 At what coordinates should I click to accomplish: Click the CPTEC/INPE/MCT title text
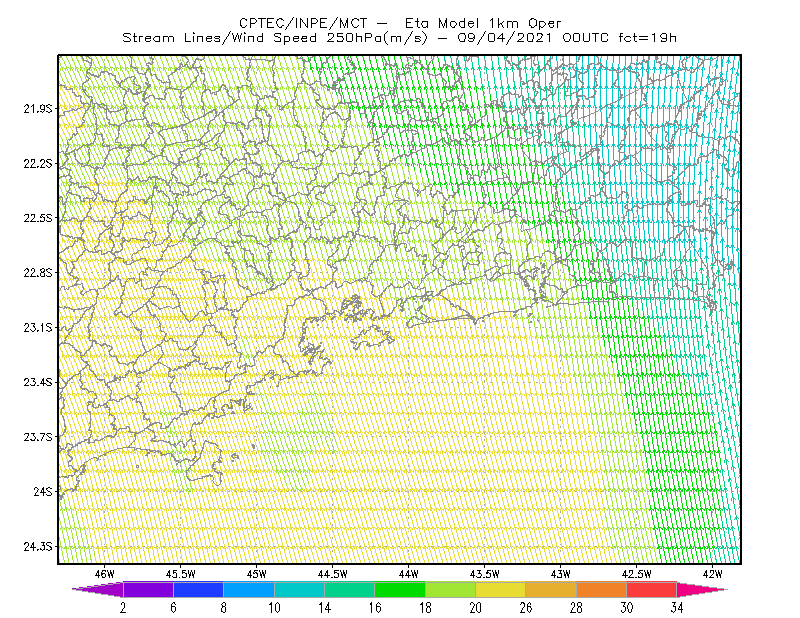click(x=303, y=23)
